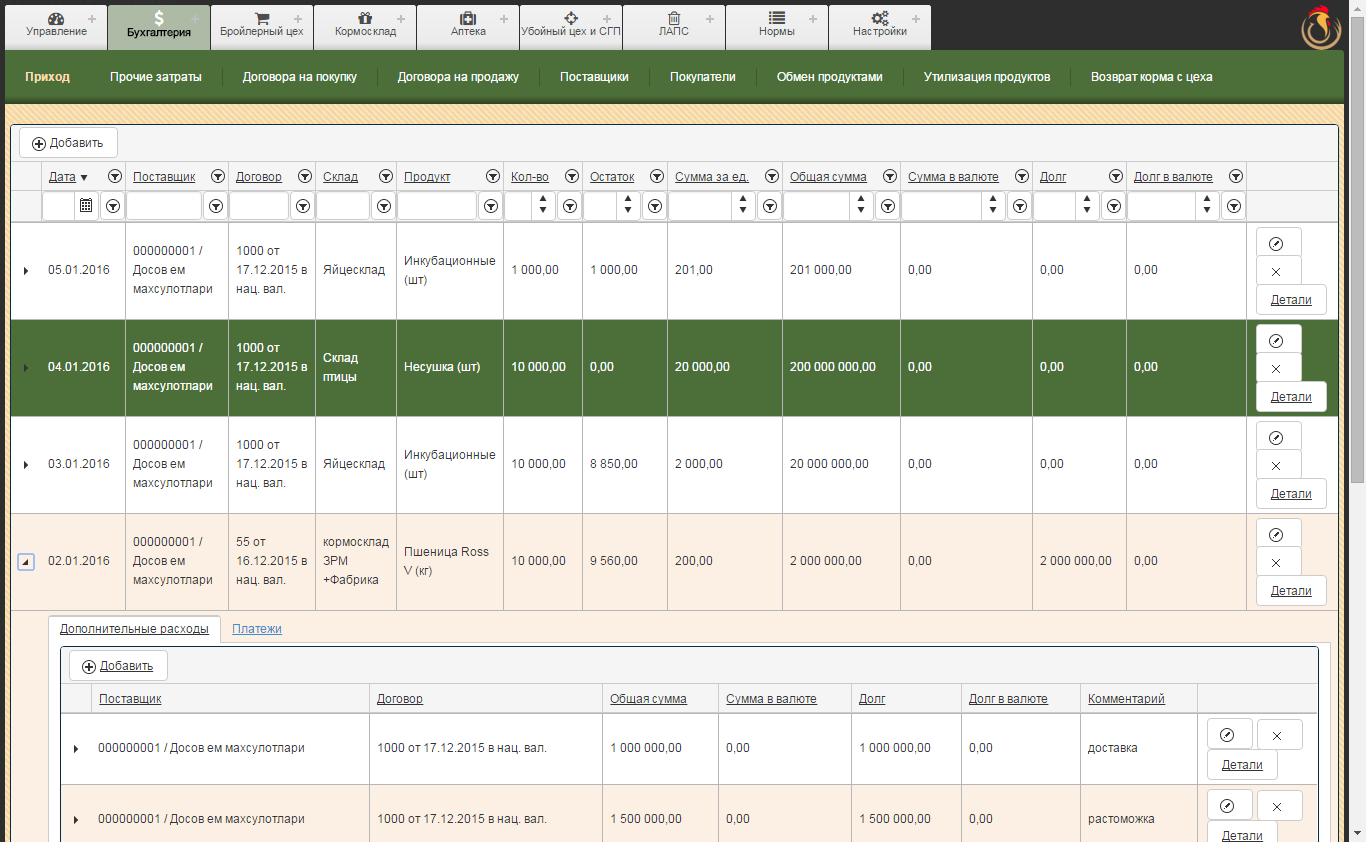
Task: Open Возврат корма с цеха section
Action: (1152, 77)
